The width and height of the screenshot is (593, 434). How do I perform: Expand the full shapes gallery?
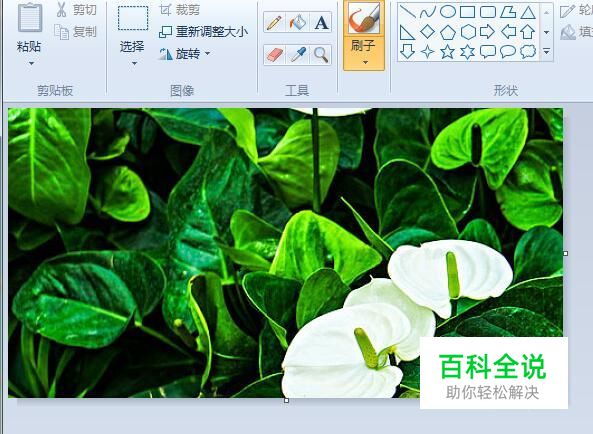click(546, 51)
